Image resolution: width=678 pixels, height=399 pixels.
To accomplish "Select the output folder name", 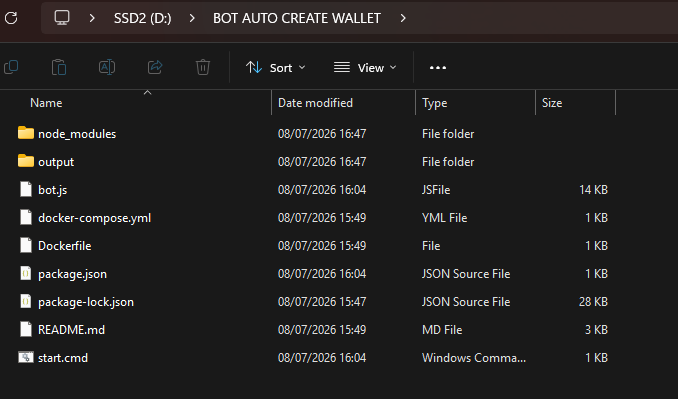I will tap(56, 162).
